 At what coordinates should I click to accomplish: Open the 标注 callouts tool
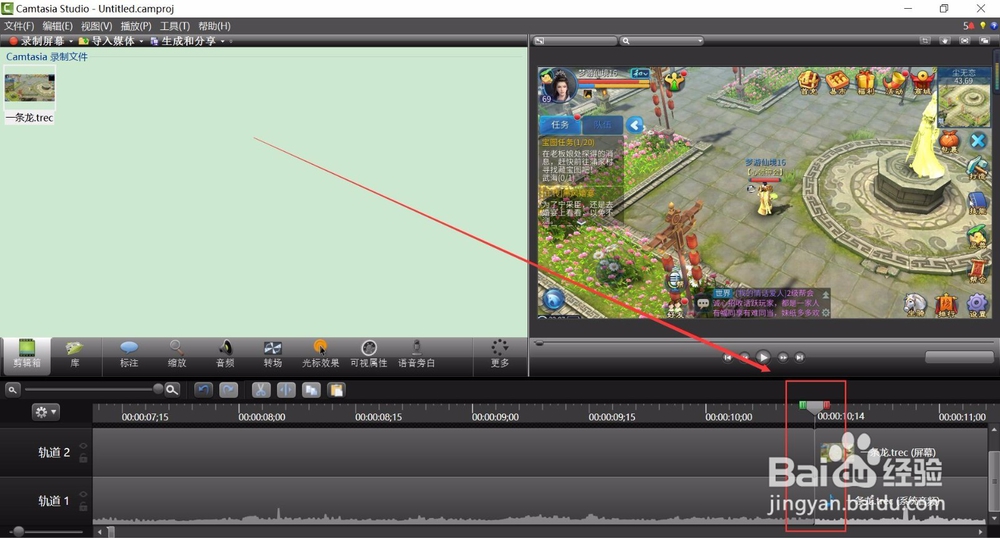pos(129,355)
